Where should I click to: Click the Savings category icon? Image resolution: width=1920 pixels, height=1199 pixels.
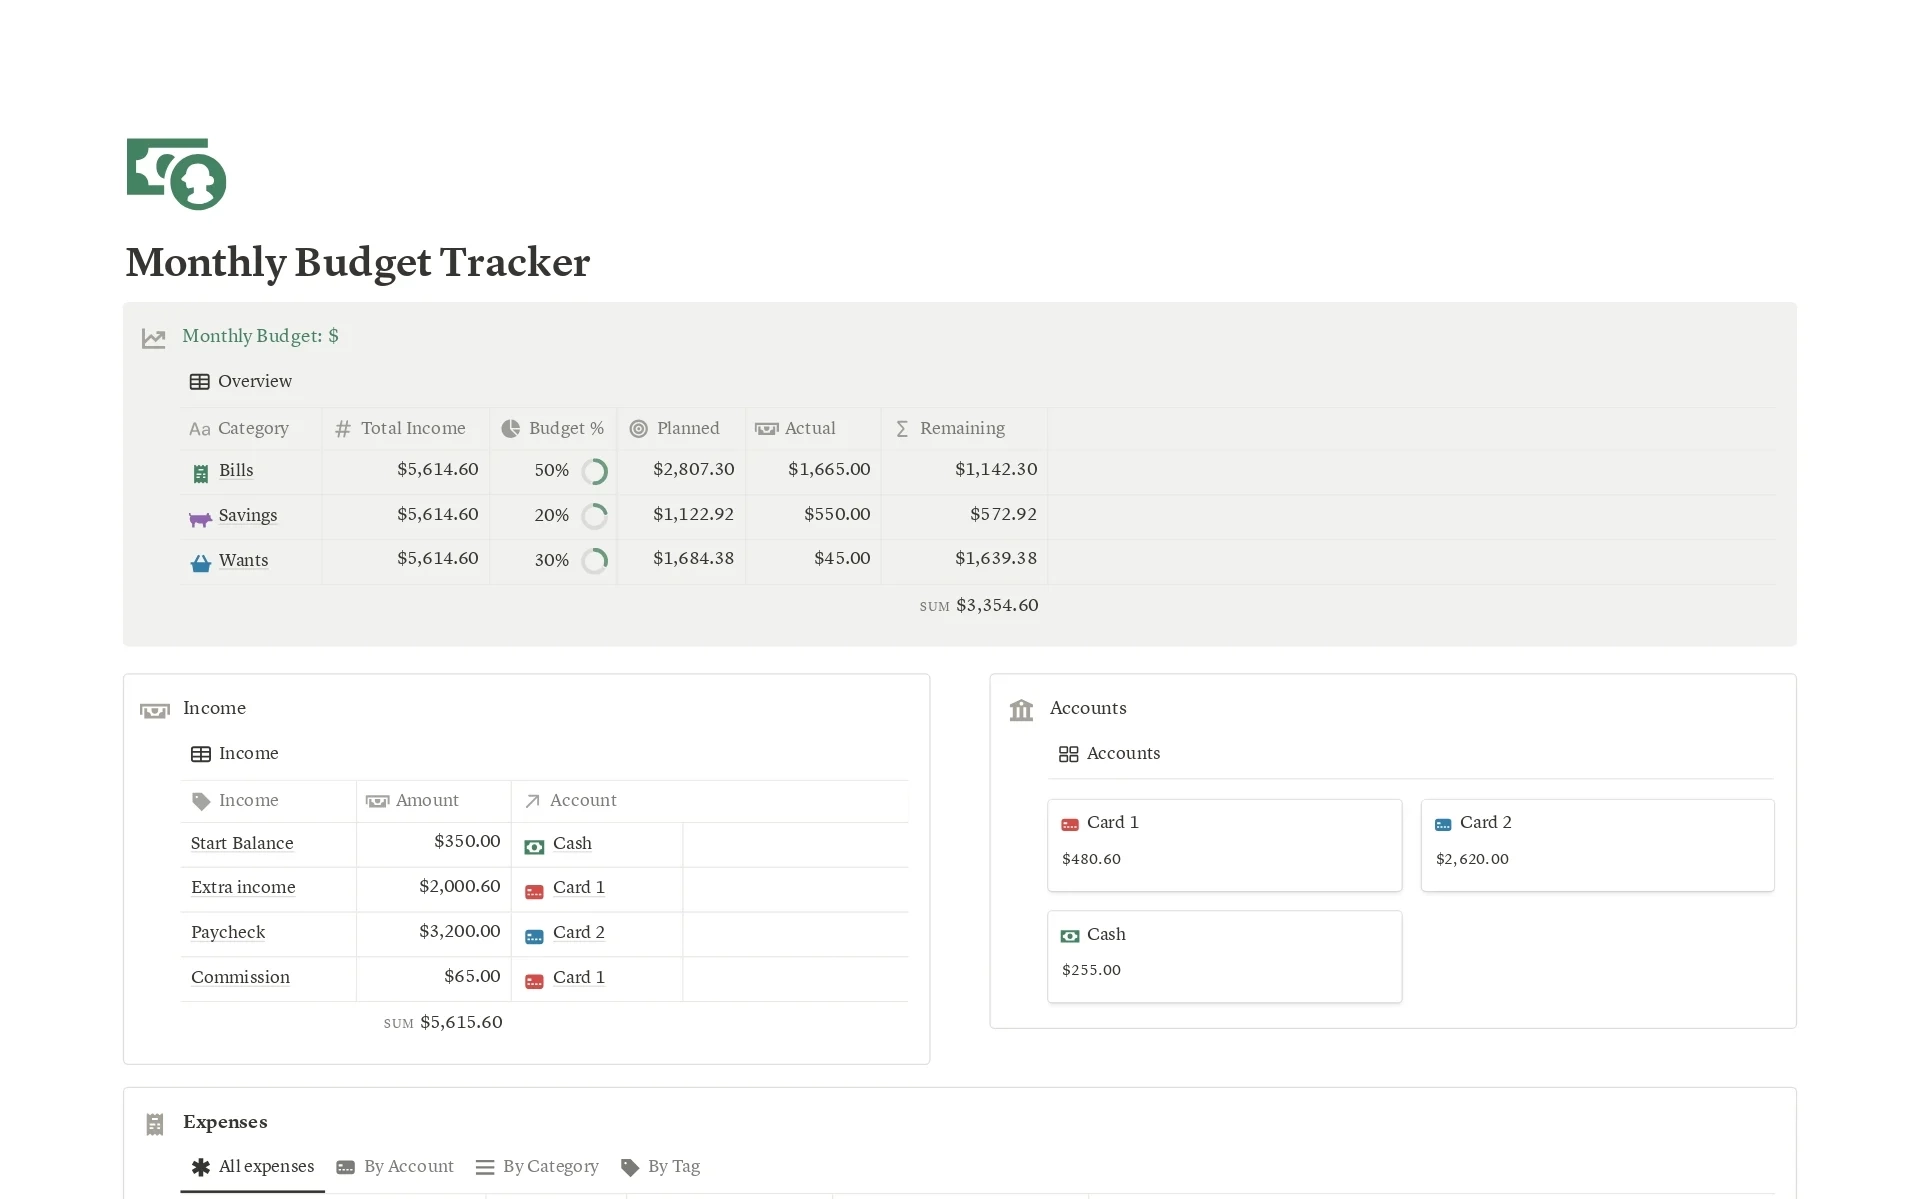[202, 514]
